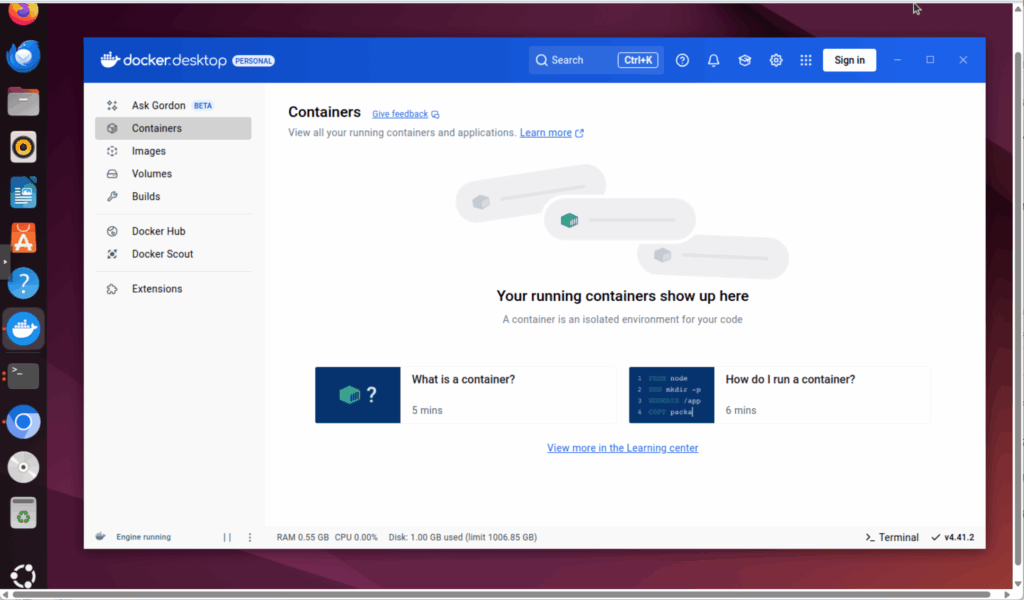Open the Help app from the dock
Image resolution: width=1024 pixels, height=600 pixels.
24,283
